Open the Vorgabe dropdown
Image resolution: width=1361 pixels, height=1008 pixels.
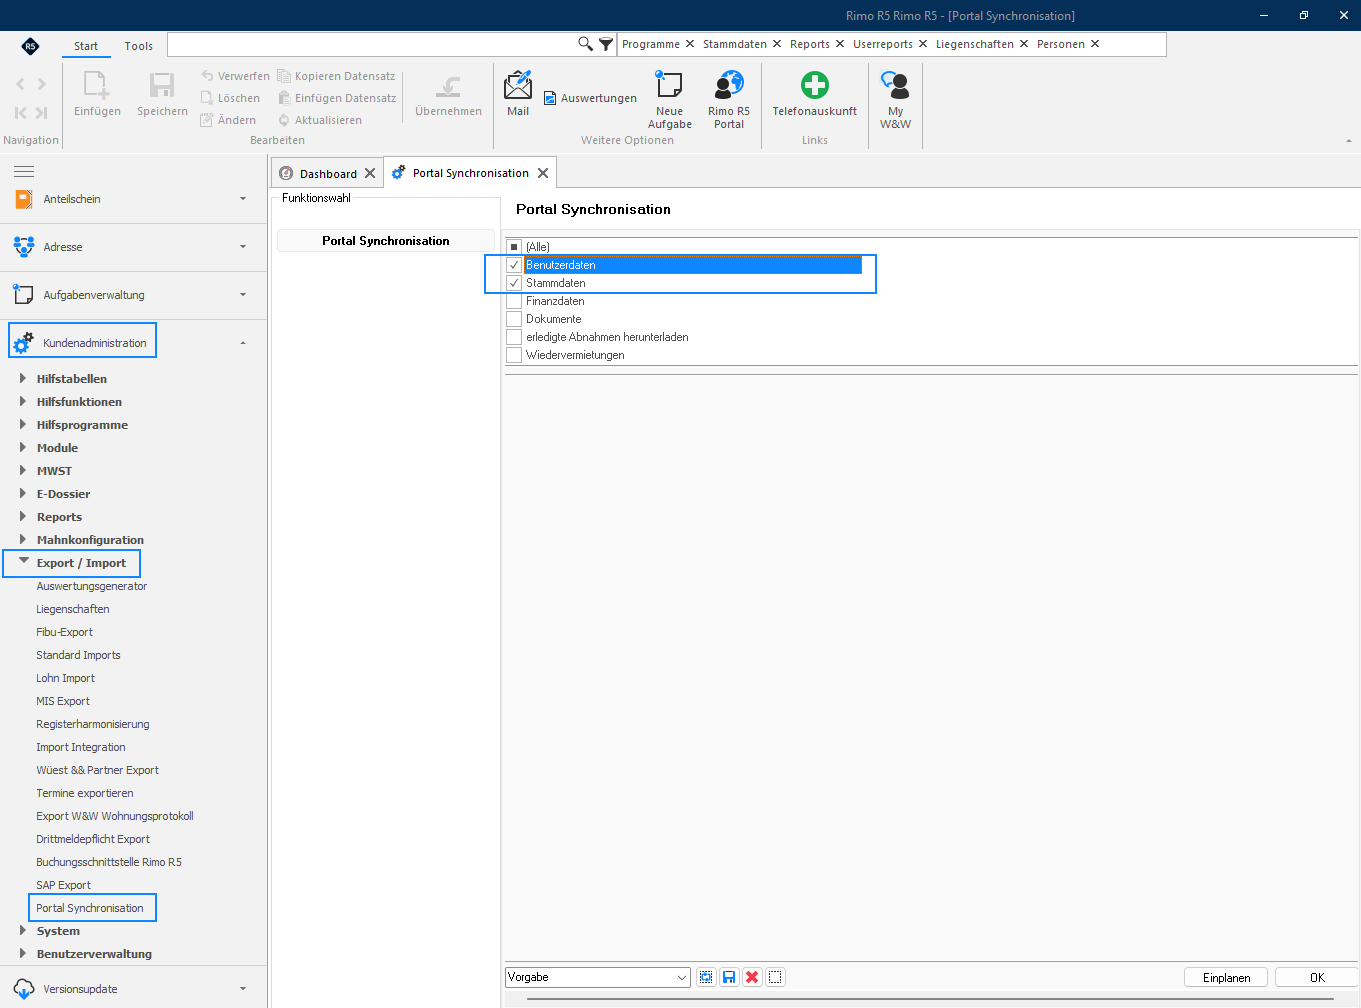pyautogui.click(x=683, y=977)
